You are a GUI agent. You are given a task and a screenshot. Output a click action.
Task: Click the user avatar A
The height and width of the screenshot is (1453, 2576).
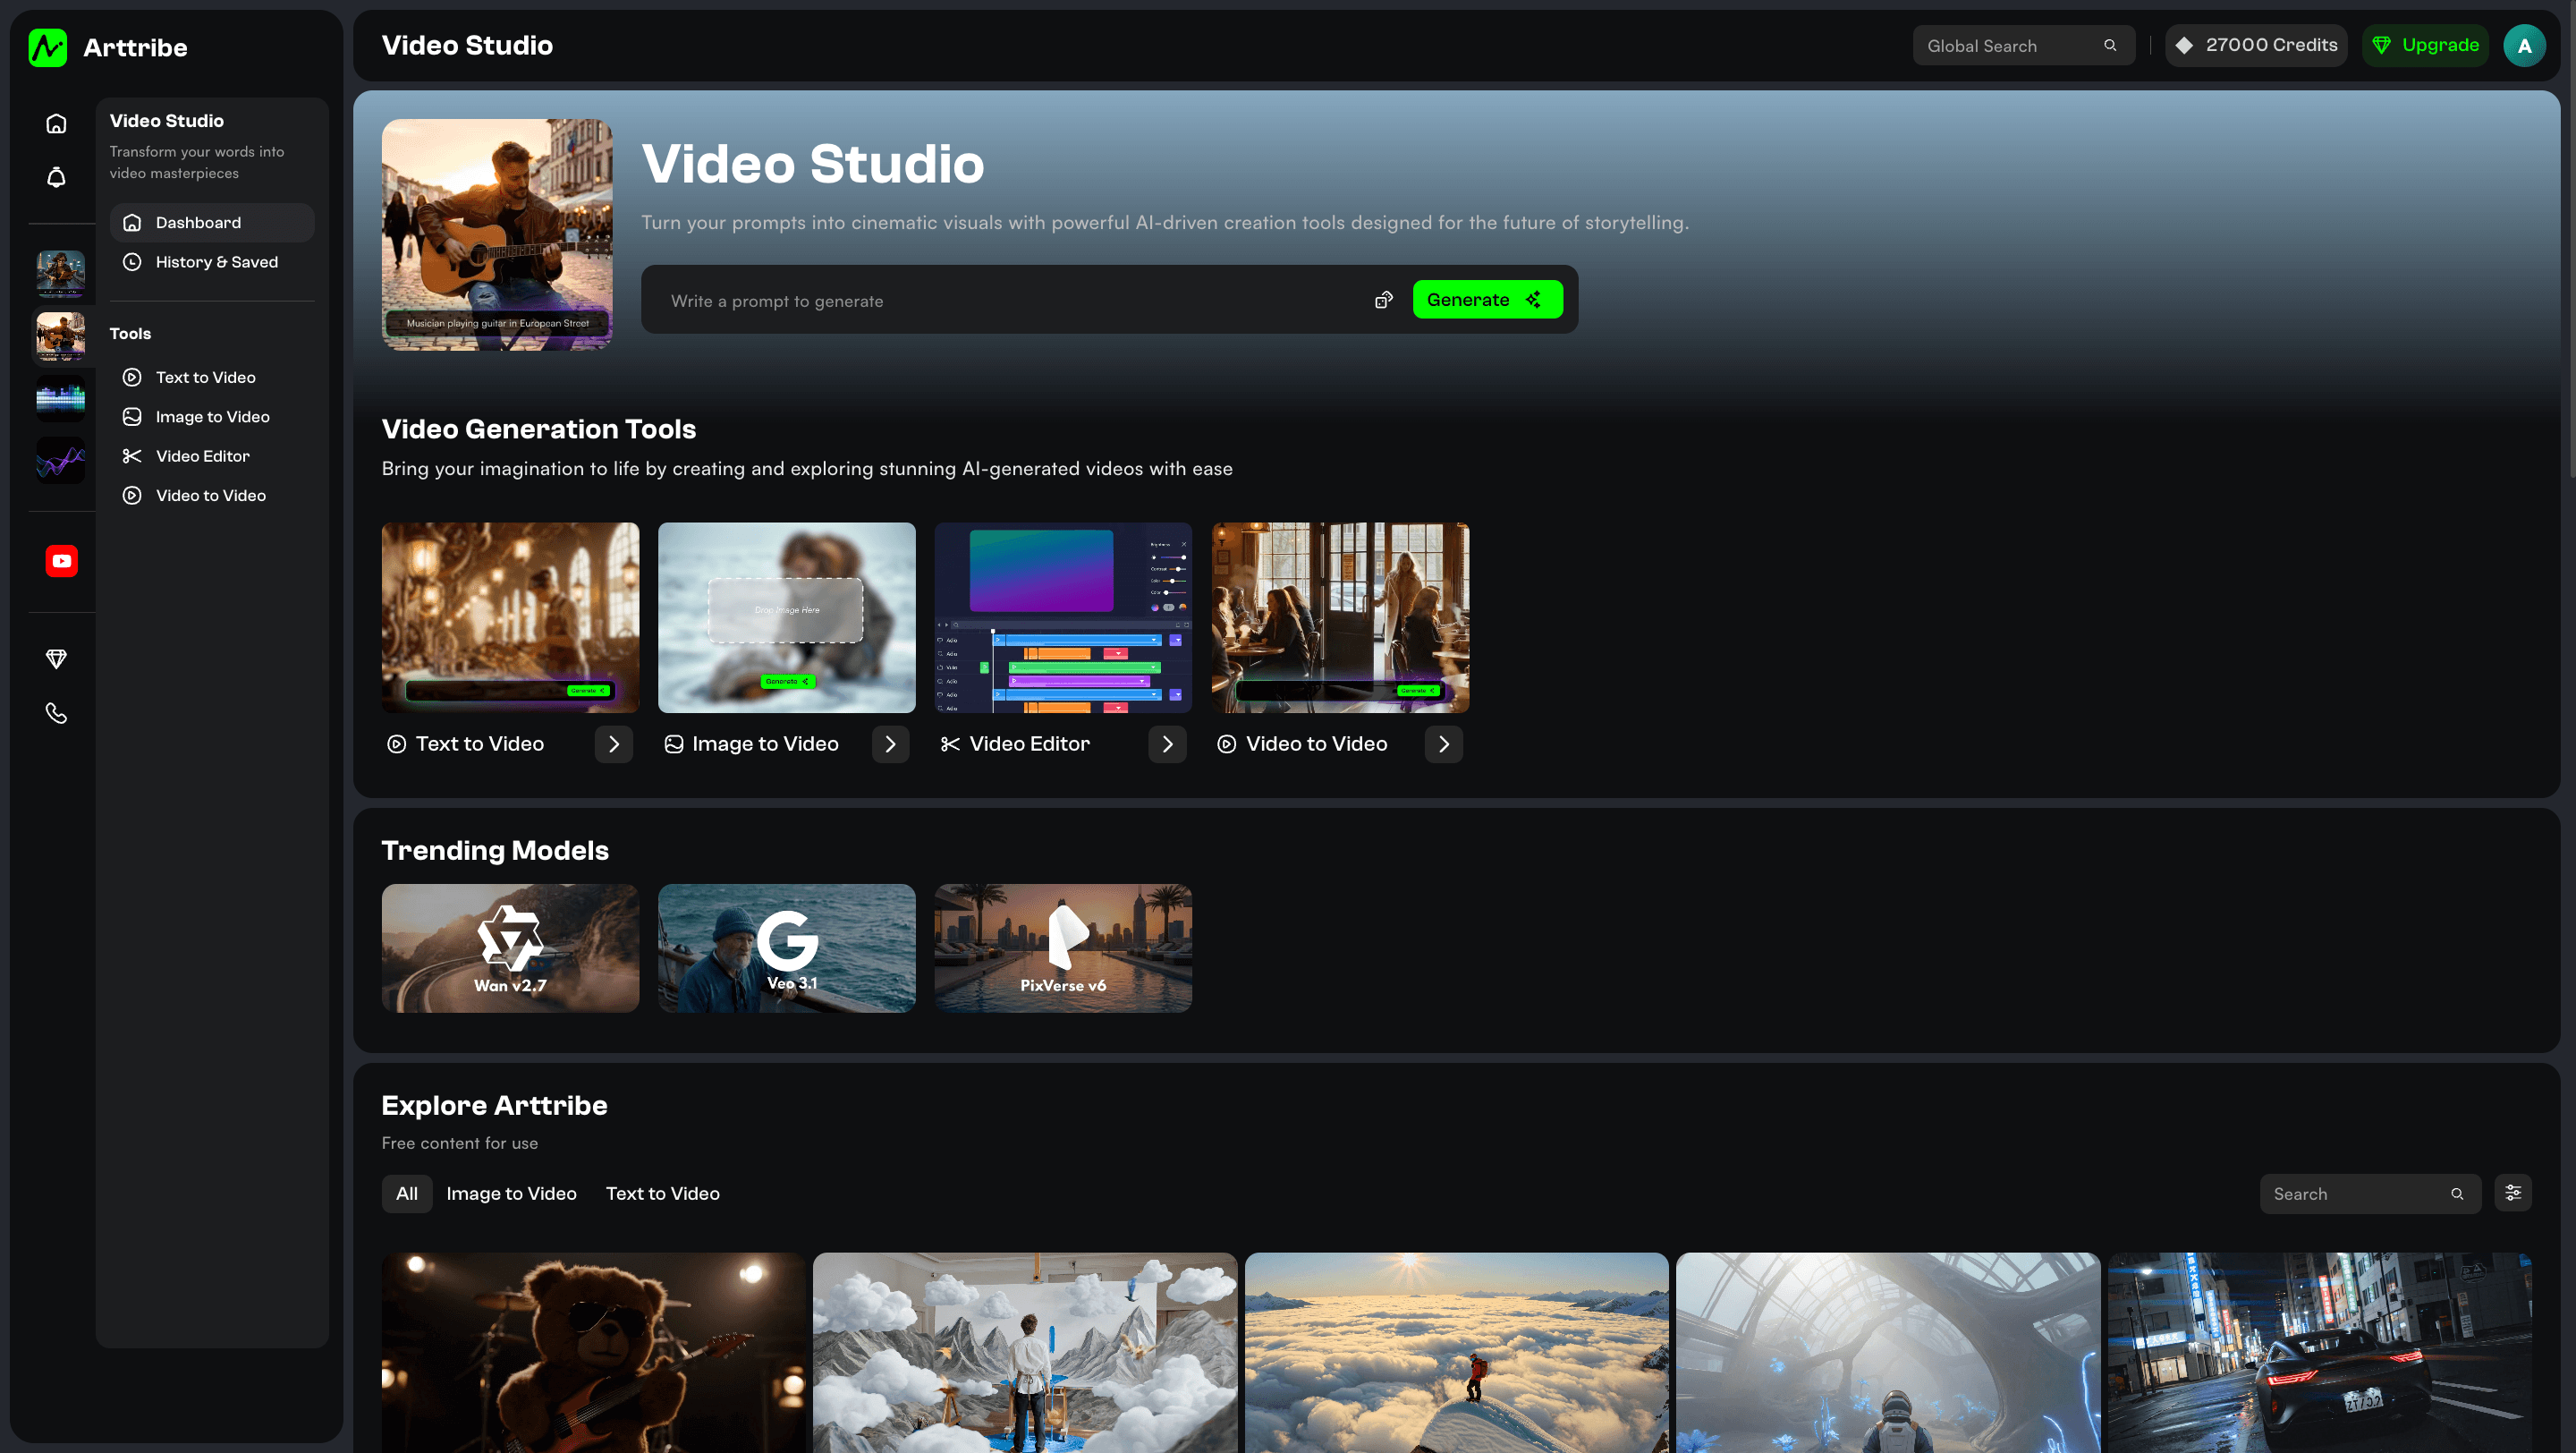coord(2524,46)
